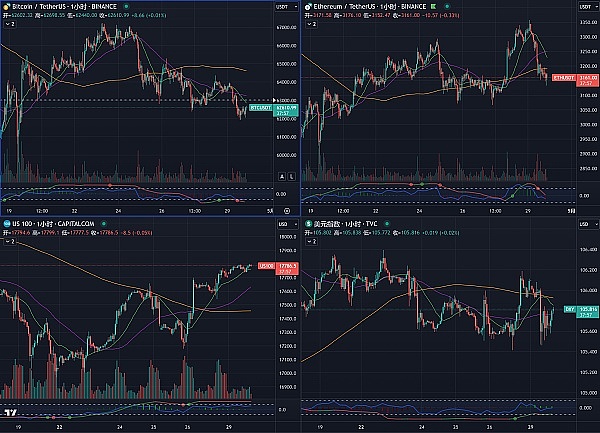
Task: Click the Bitcoin coin icon in chart header
Action: [5, 5]
